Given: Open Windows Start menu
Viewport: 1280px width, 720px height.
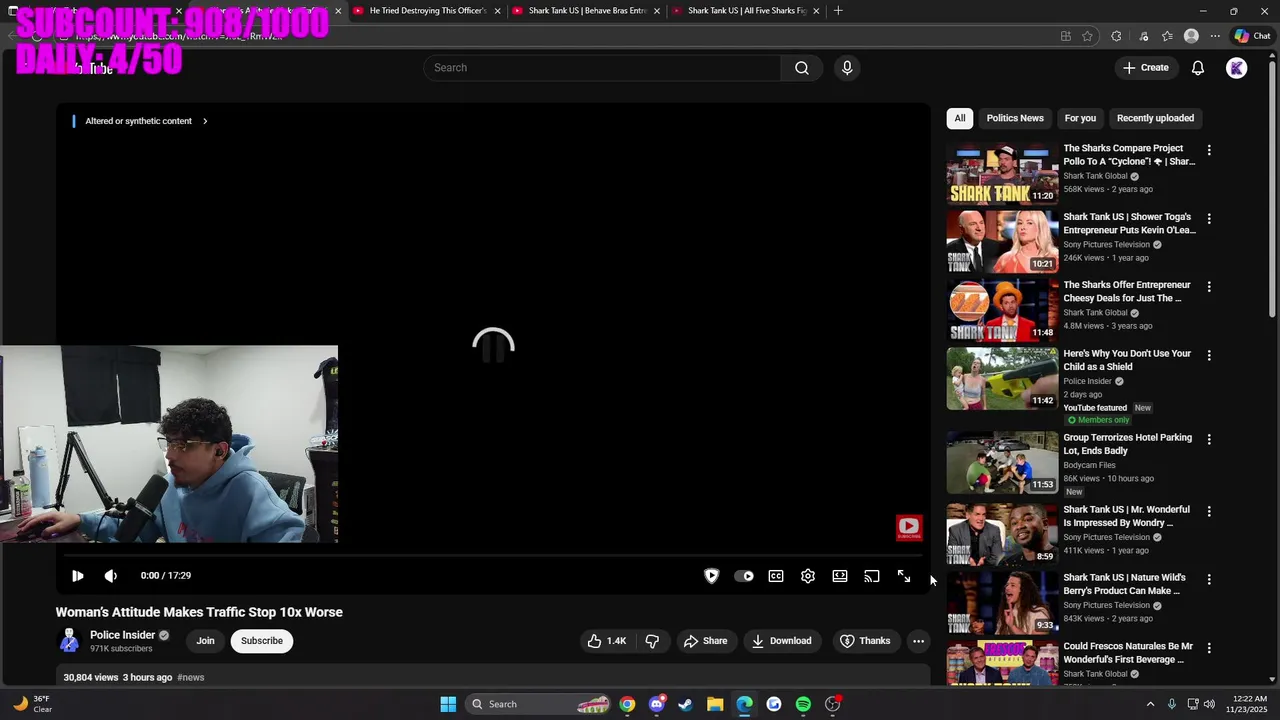Looking at the screenshot, I should (x=448, y=704).
